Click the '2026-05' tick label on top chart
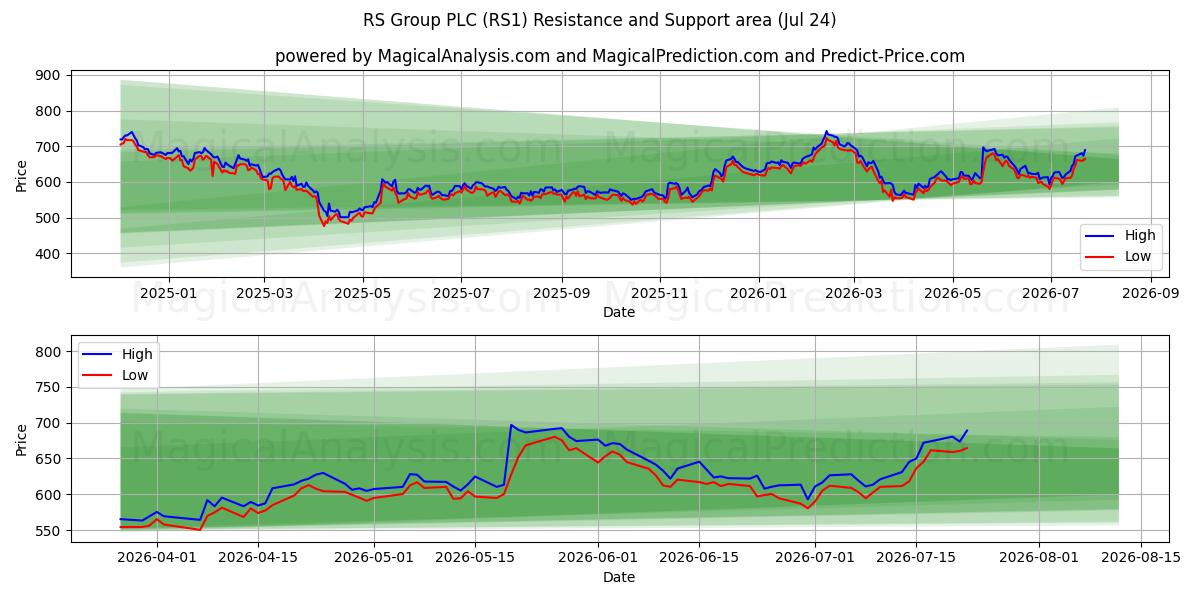The image size is (1200, 600). (952, 294)
